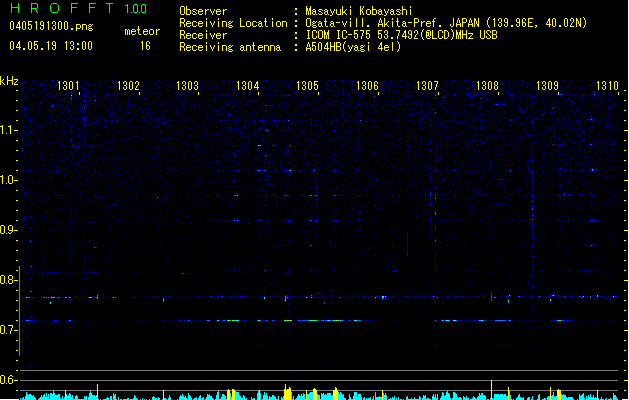Click the 1307 time marker
Viewport: 629px width, 400px height.
point(427,86)
